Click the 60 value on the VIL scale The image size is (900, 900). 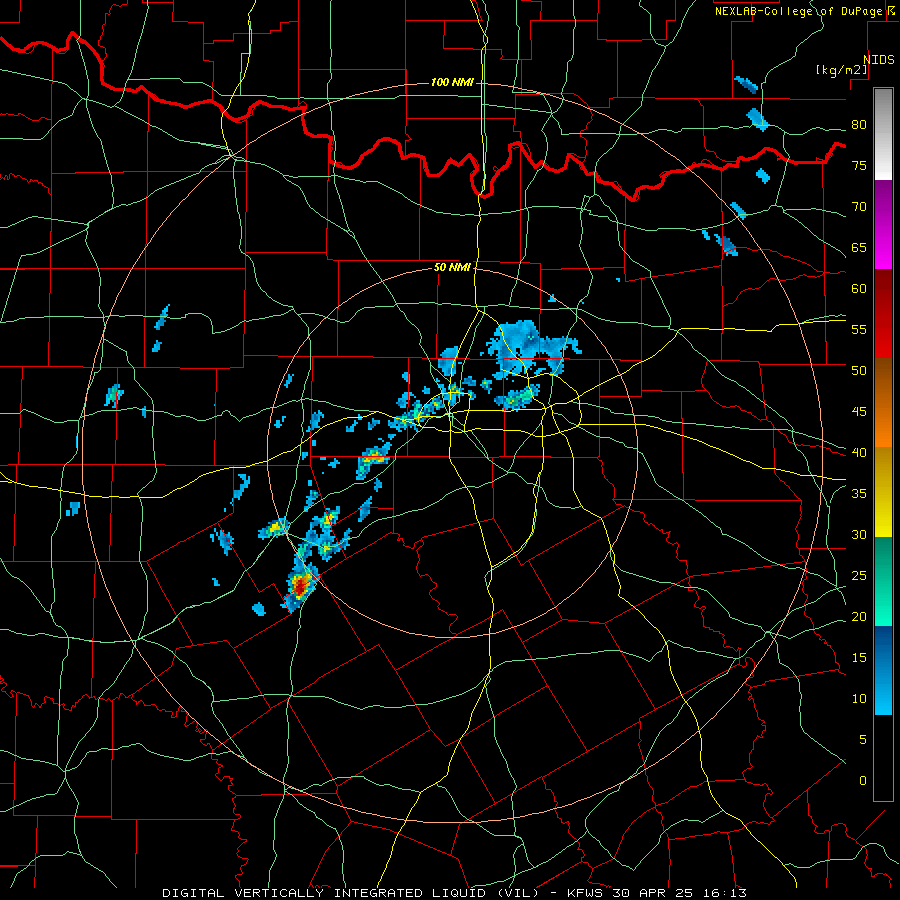(x=859, y=289)
